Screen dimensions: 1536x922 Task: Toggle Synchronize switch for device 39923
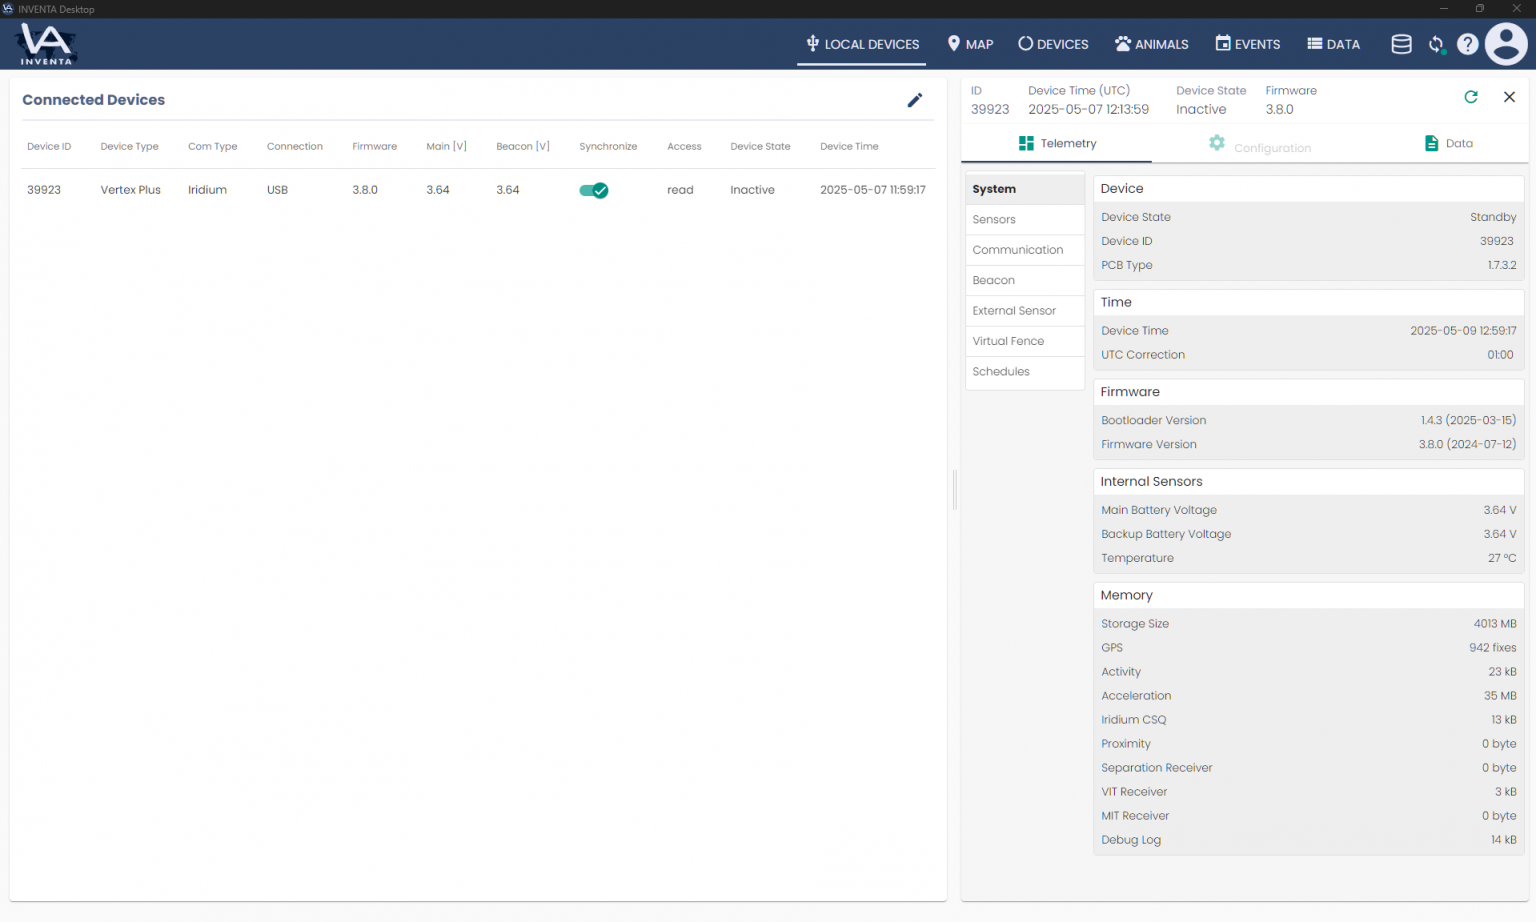point(594,190)
